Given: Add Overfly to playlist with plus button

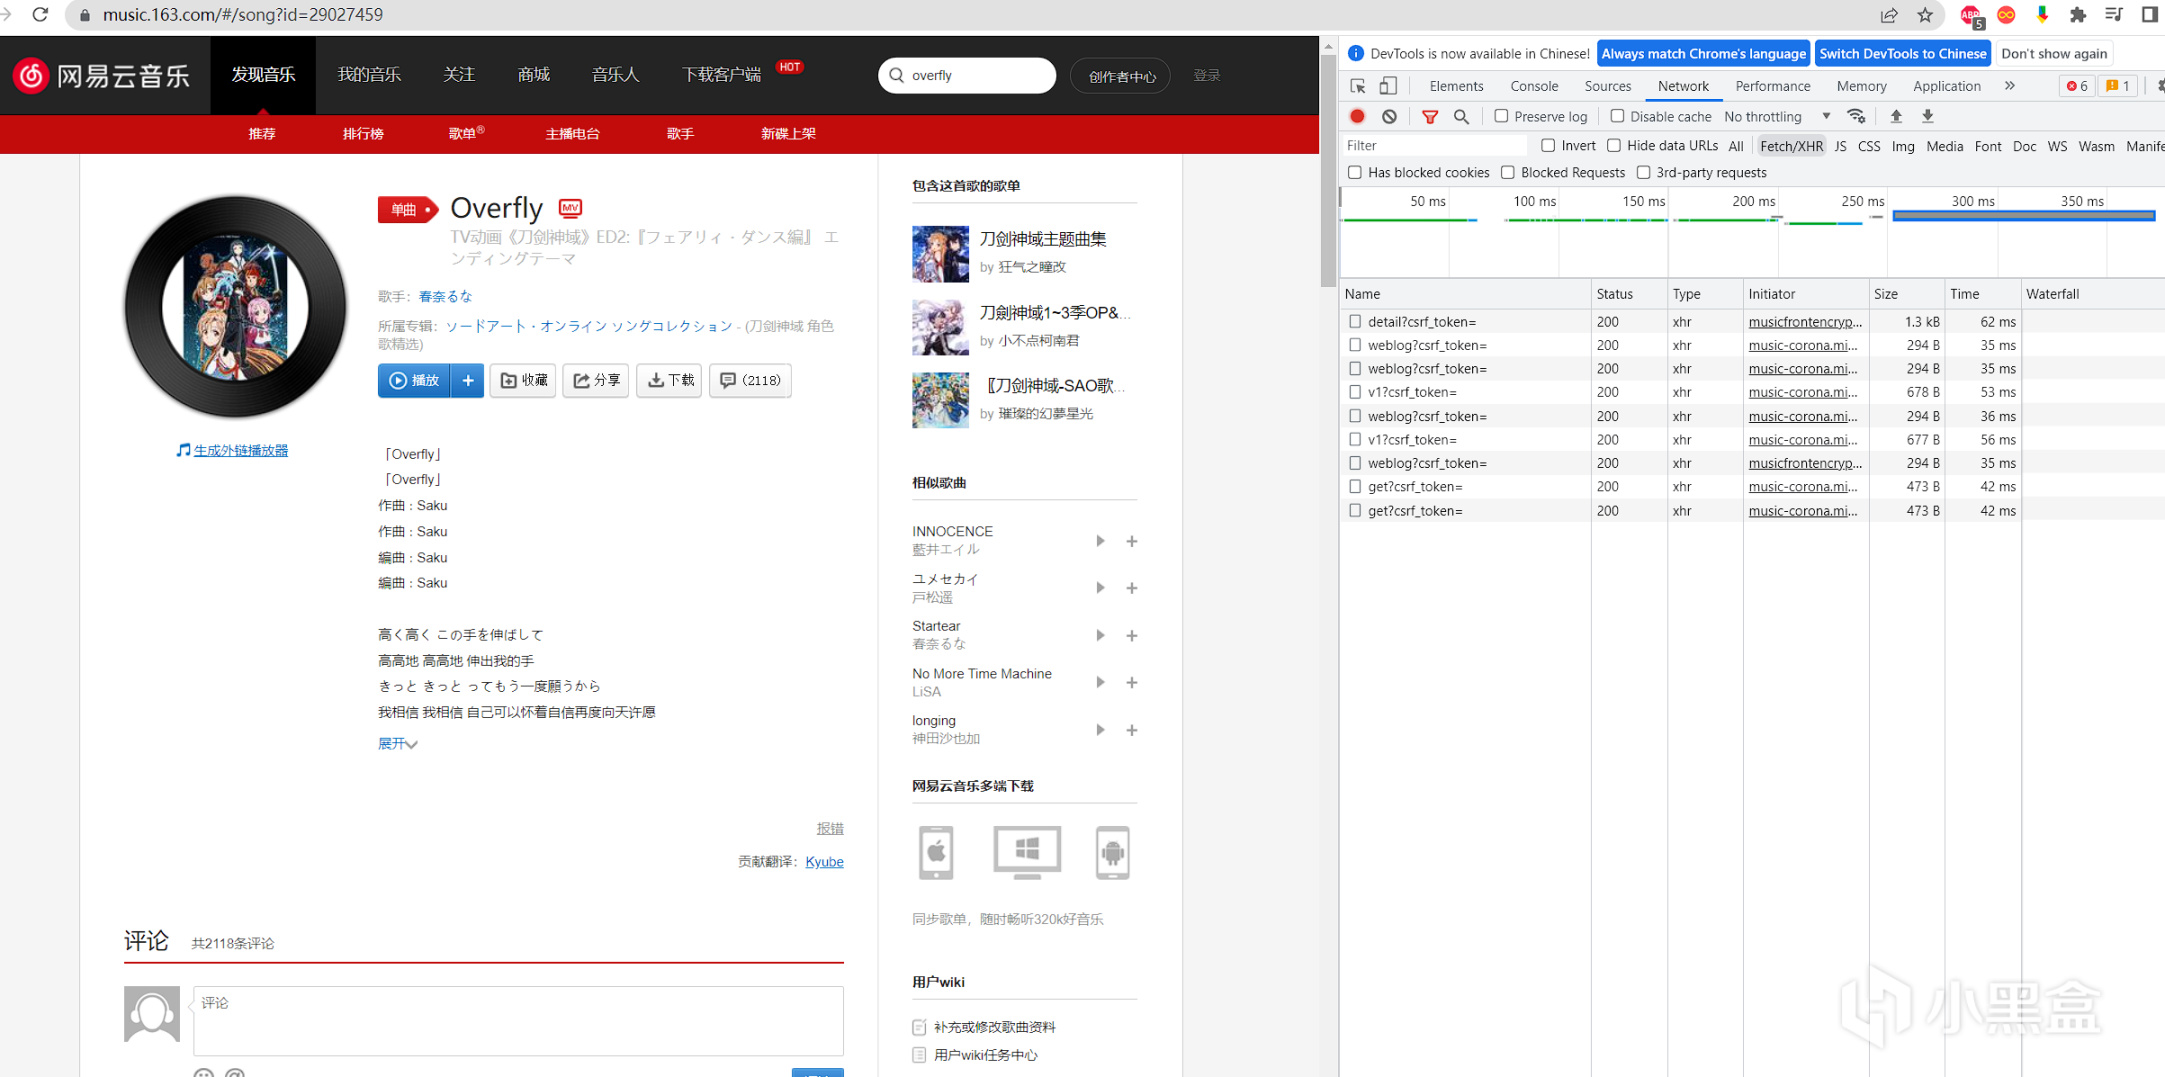Looking at the screenshot, I should point(467,380).
